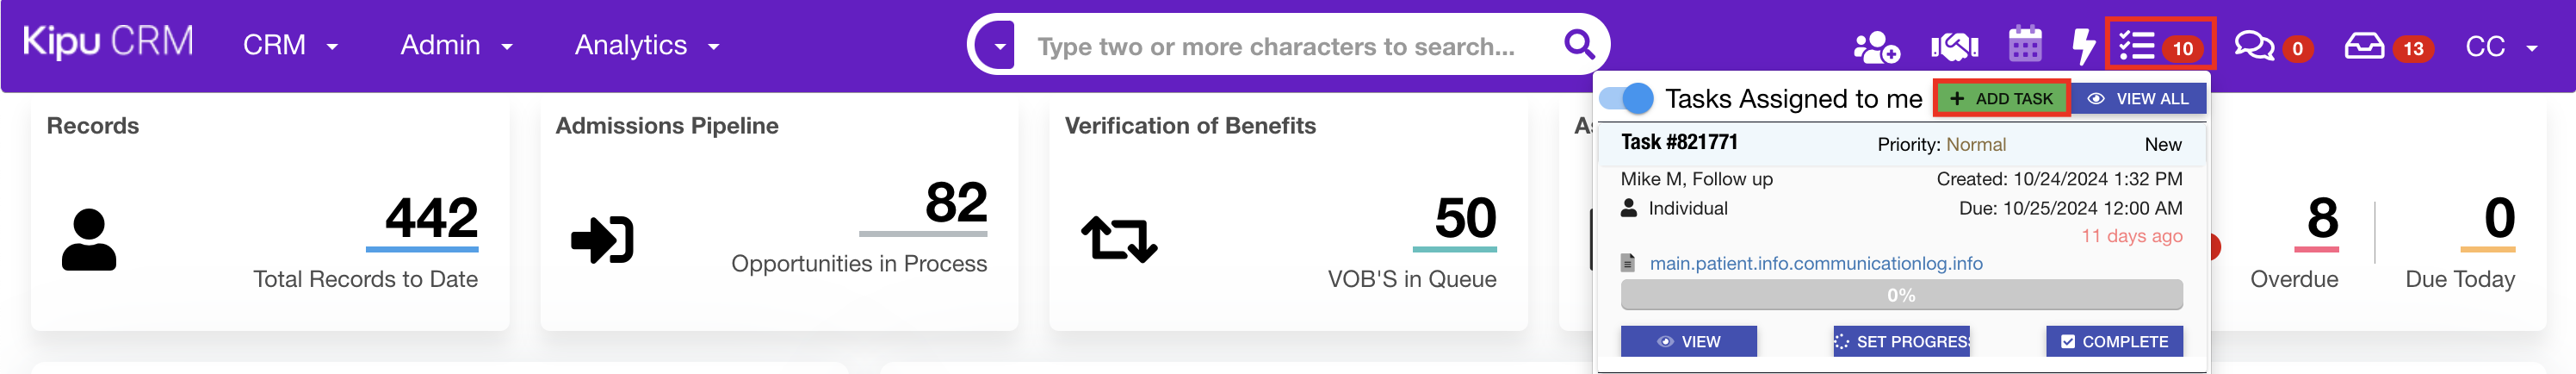Viewport: 2576px width, 374px height.
Task: Mark task #821771 as COMPLETE
Action: [x=2114, y=341]
